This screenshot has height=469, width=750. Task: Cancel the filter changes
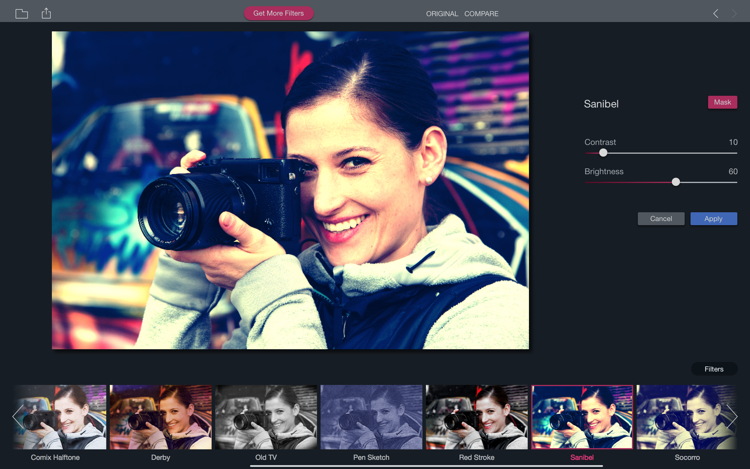point(661,218)
